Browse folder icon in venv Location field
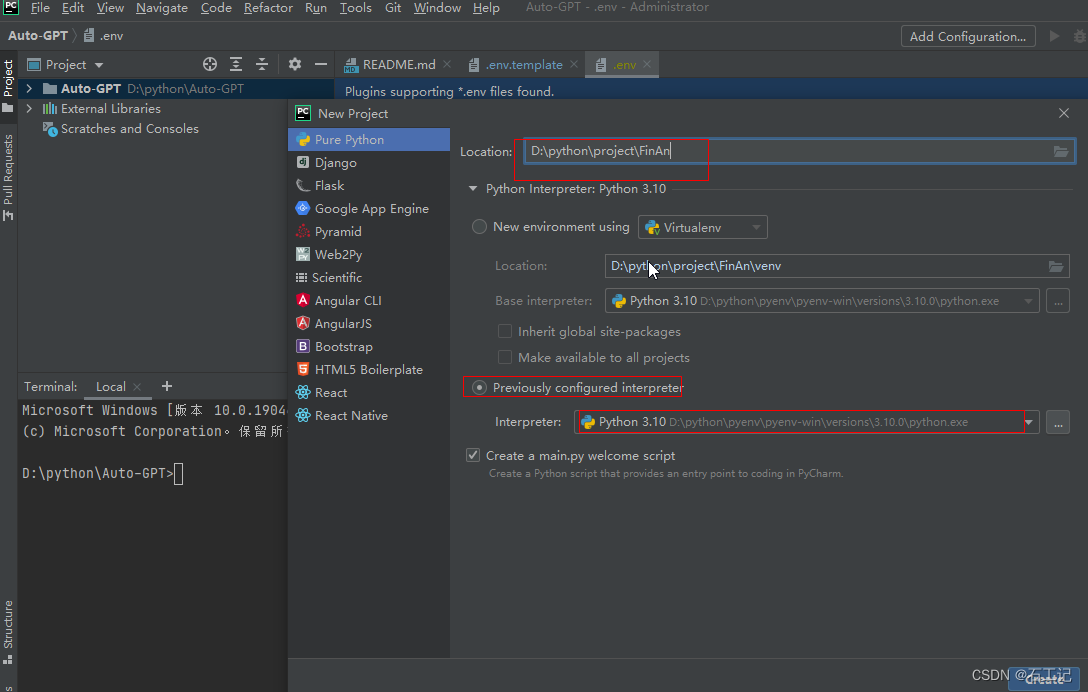The height and width of the screenshot is (692, 1088). tap(1055, 266)
